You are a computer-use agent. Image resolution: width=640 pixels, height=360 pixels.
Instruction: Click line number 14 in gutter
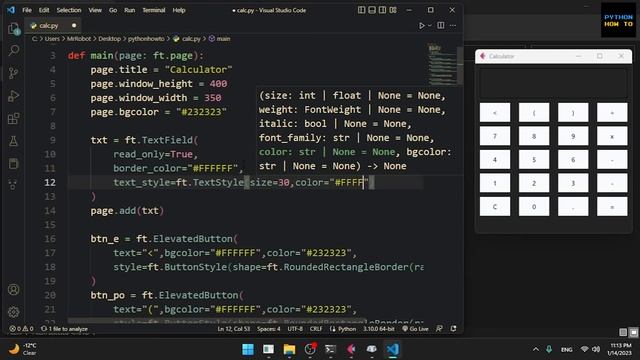tap(50, 211)
